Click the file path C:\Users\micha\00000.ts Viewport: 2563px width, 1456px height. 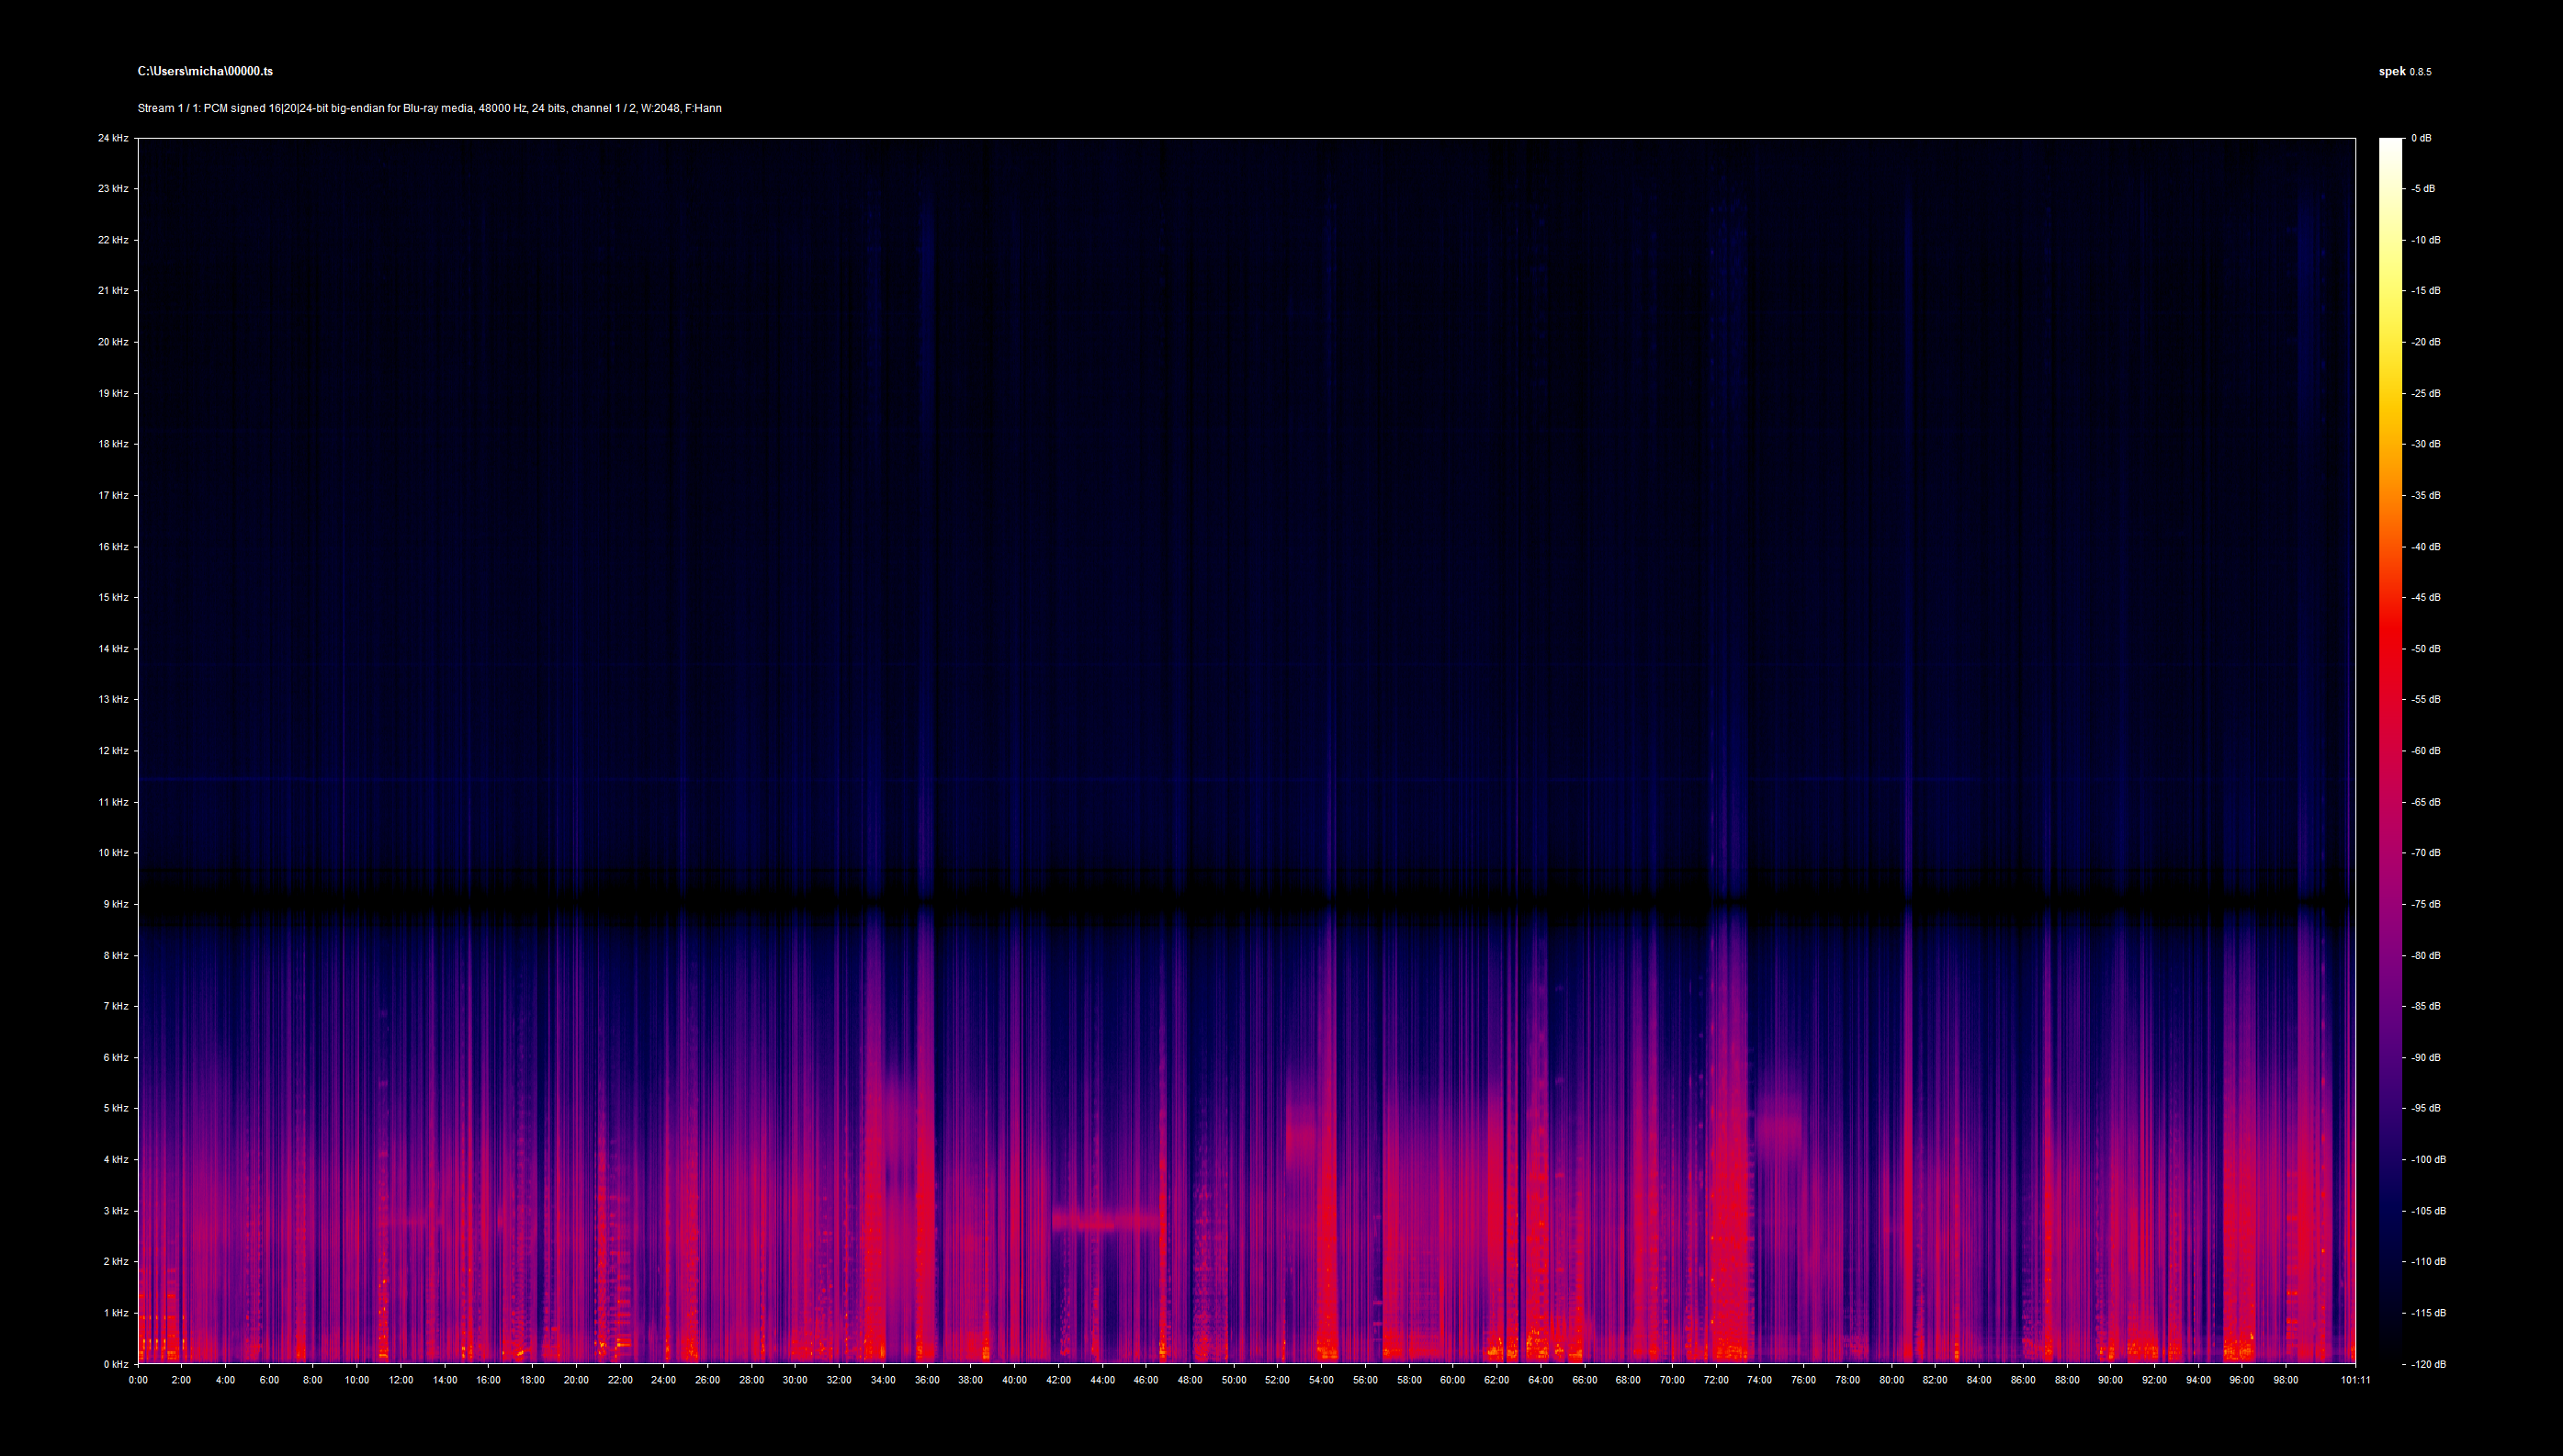pyautogui.click(x=205, y=71)
